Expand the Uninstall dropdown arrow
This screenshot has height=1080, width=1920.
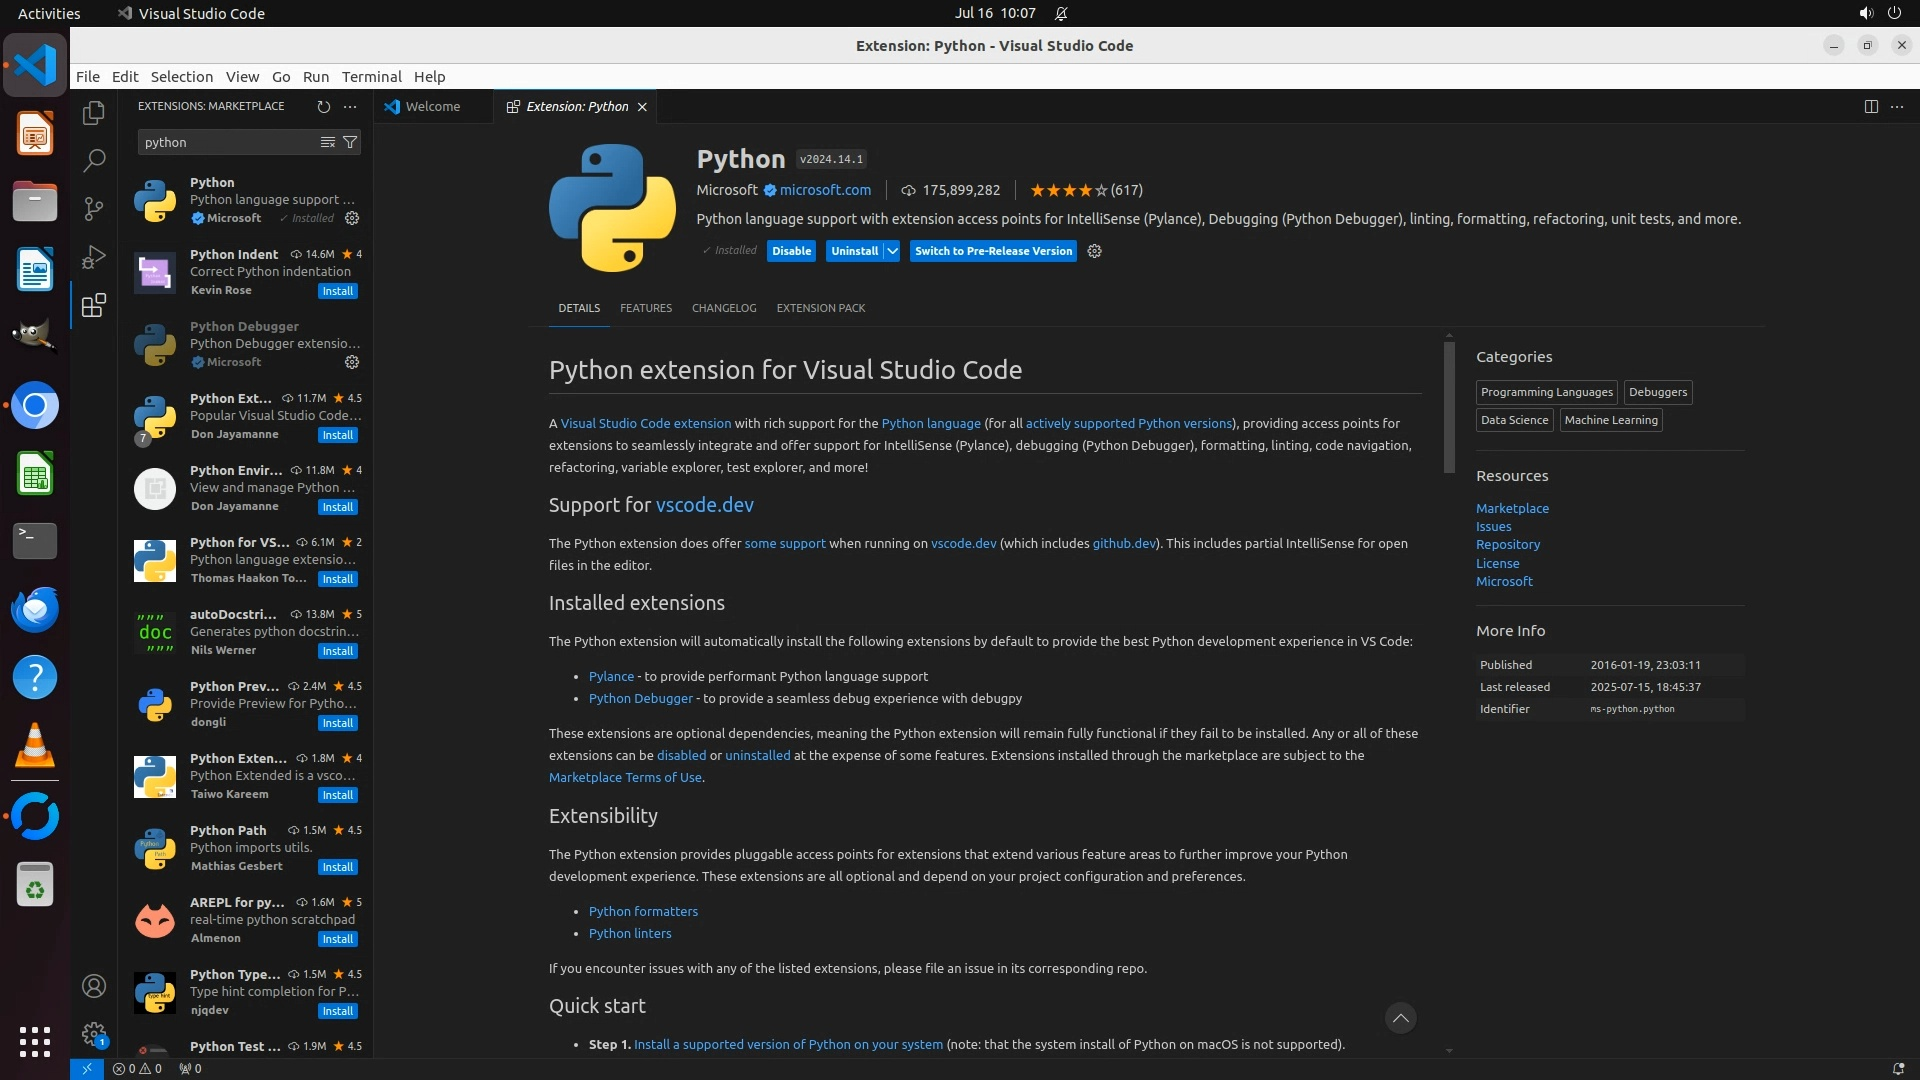(x=892, y=251)
